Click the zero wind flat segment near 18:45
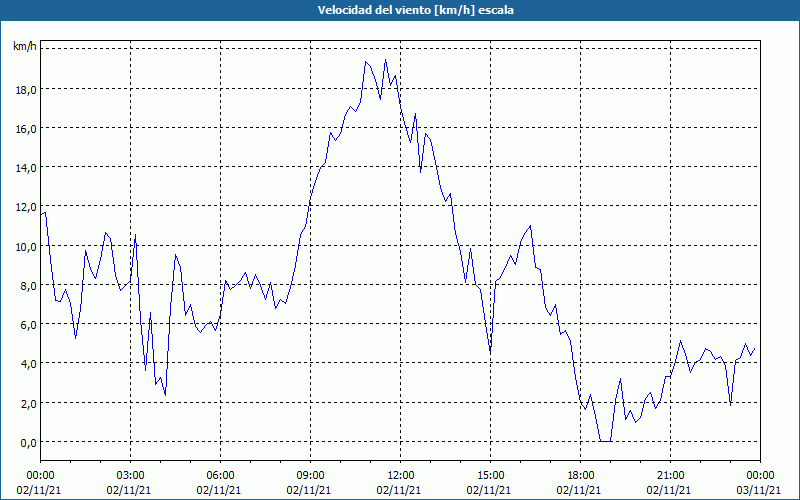The image size is (800, 500). coord(606,441)
